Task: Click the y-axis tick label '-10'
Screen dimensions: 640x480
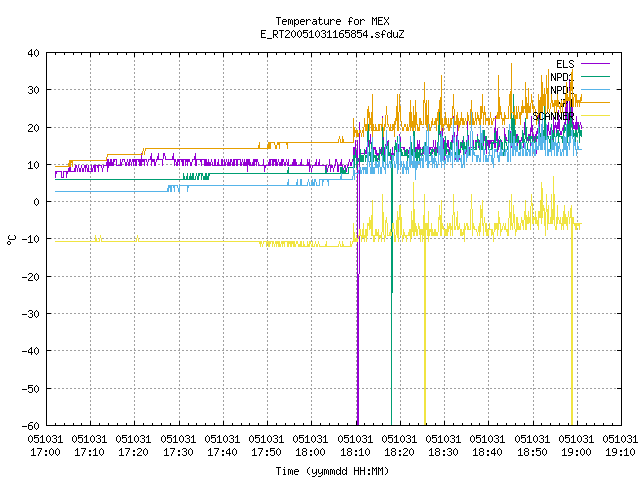Action: (x=31, y=239)
